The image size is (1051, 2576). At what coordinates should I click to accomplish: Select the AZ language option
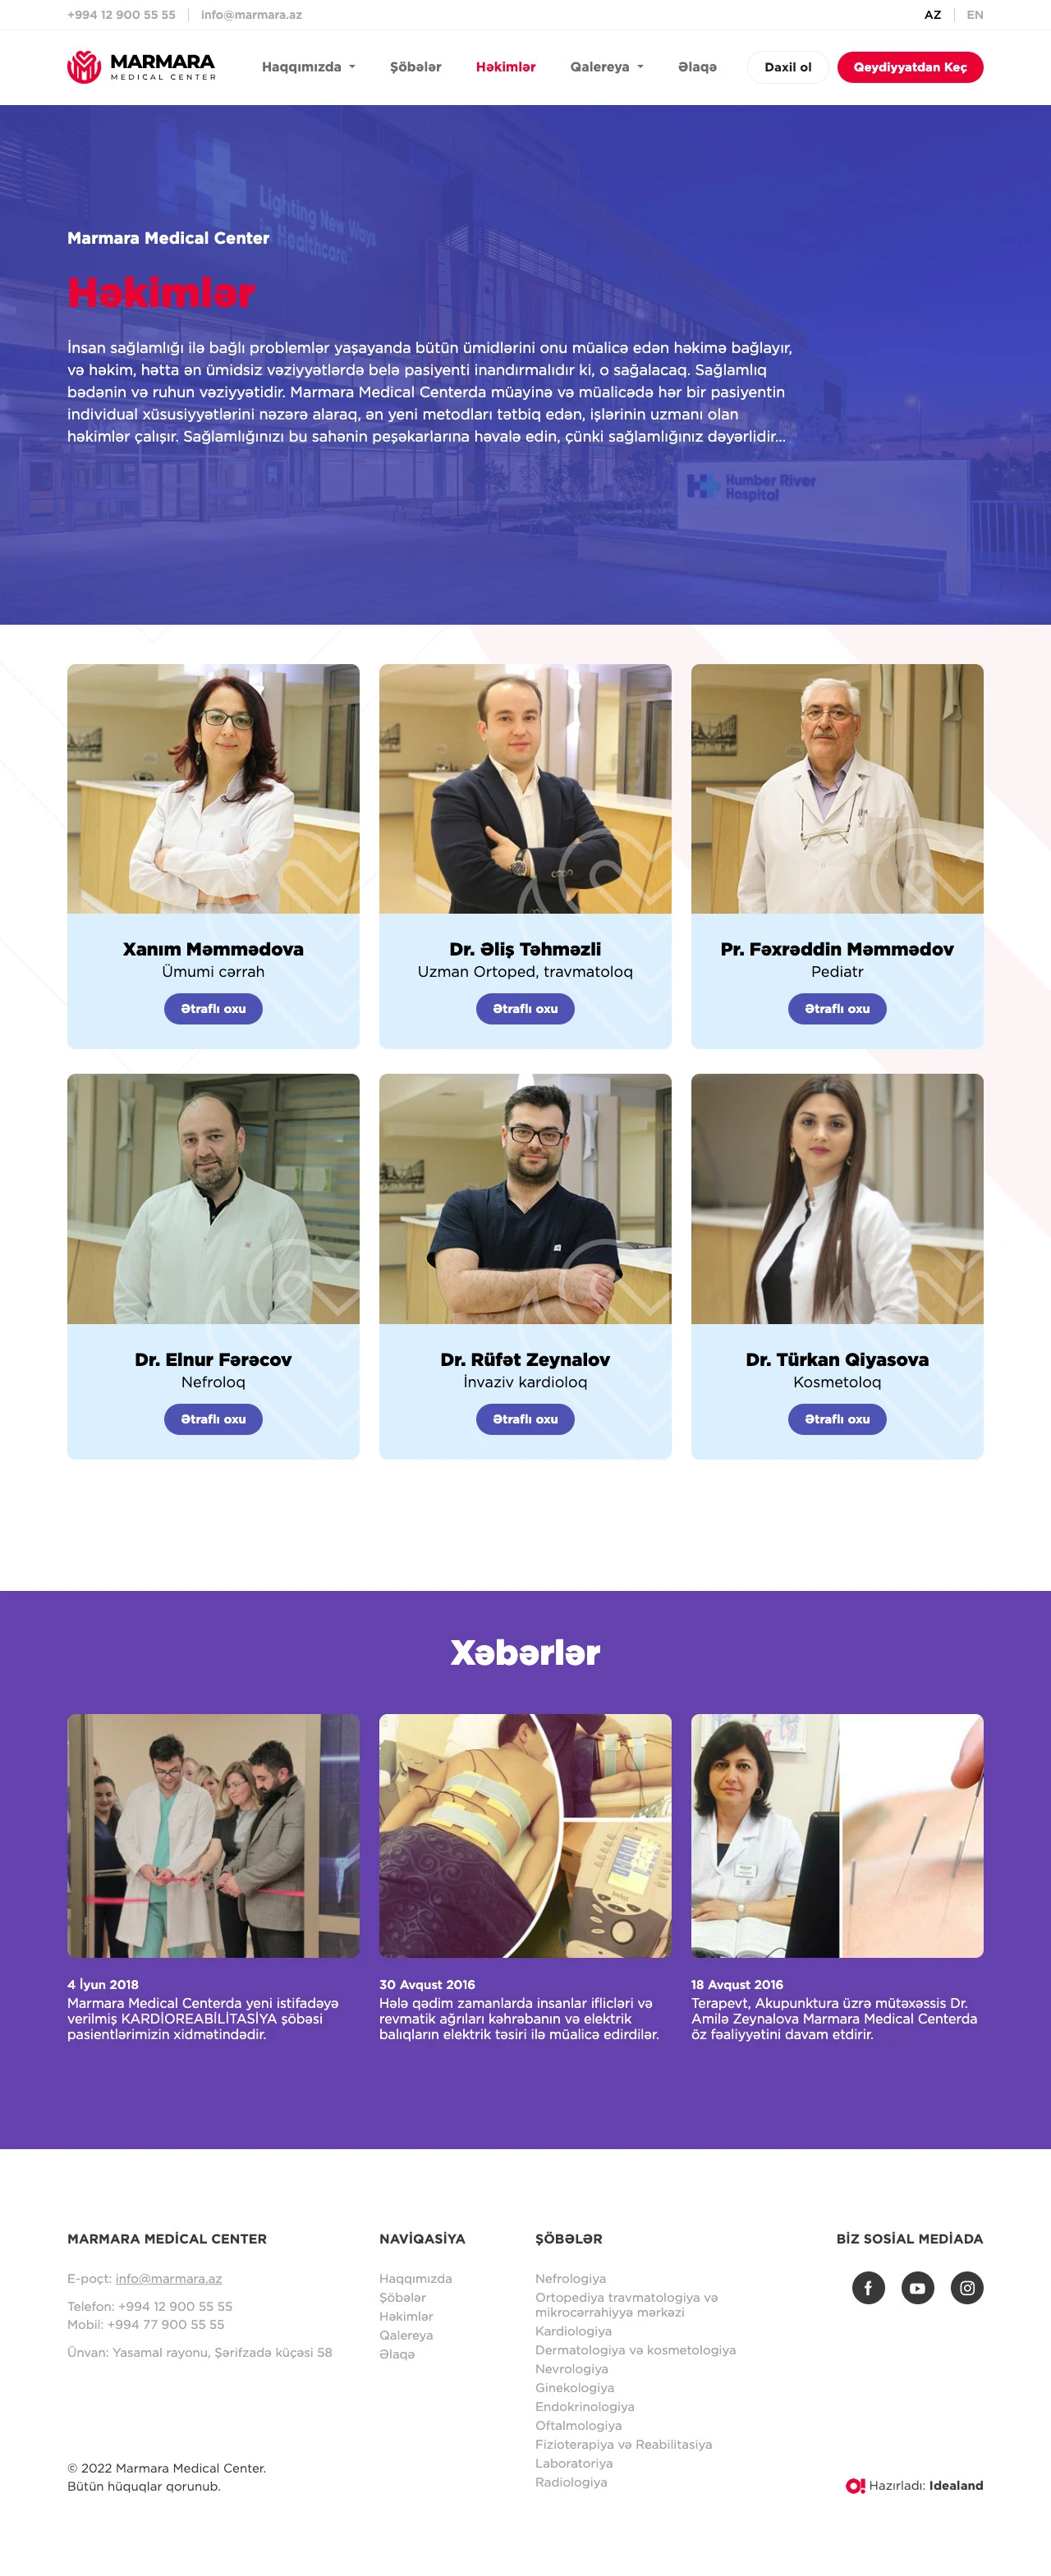tap(932, 15)
